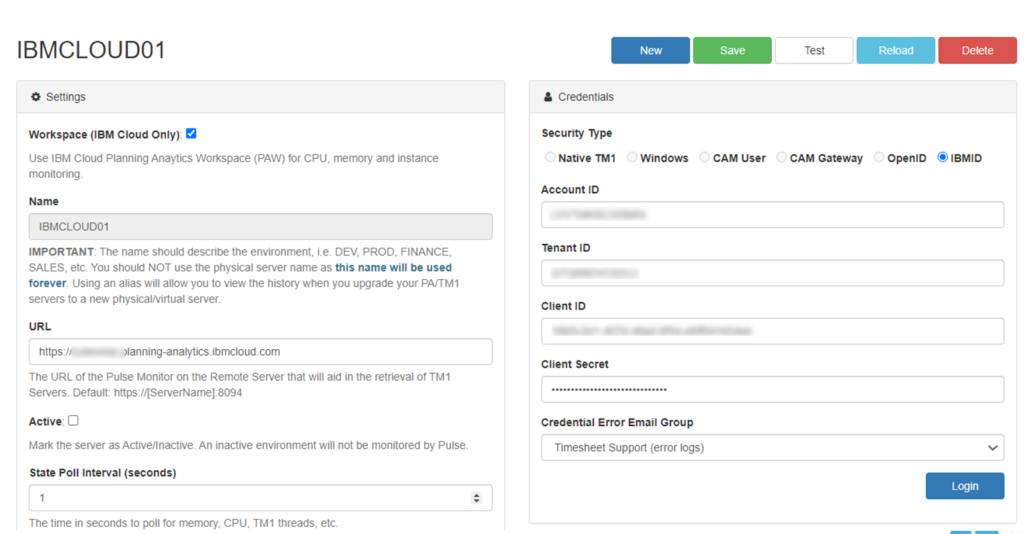This screenshot has height=534, width=1024.
Task: Click the Client Secret password field
Action: pos(772,389)
